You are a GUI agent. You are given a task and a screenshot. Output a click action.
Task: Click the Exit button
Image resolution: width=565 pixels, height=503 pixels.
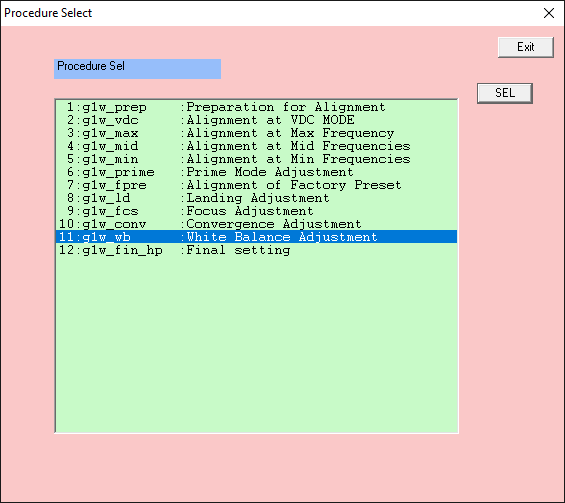point(525,47)
